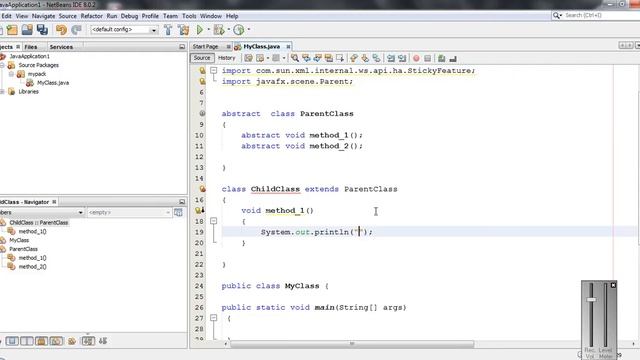
Task: Open the Navigate menu
Action: pyautogui.click(x=43, y=16)
